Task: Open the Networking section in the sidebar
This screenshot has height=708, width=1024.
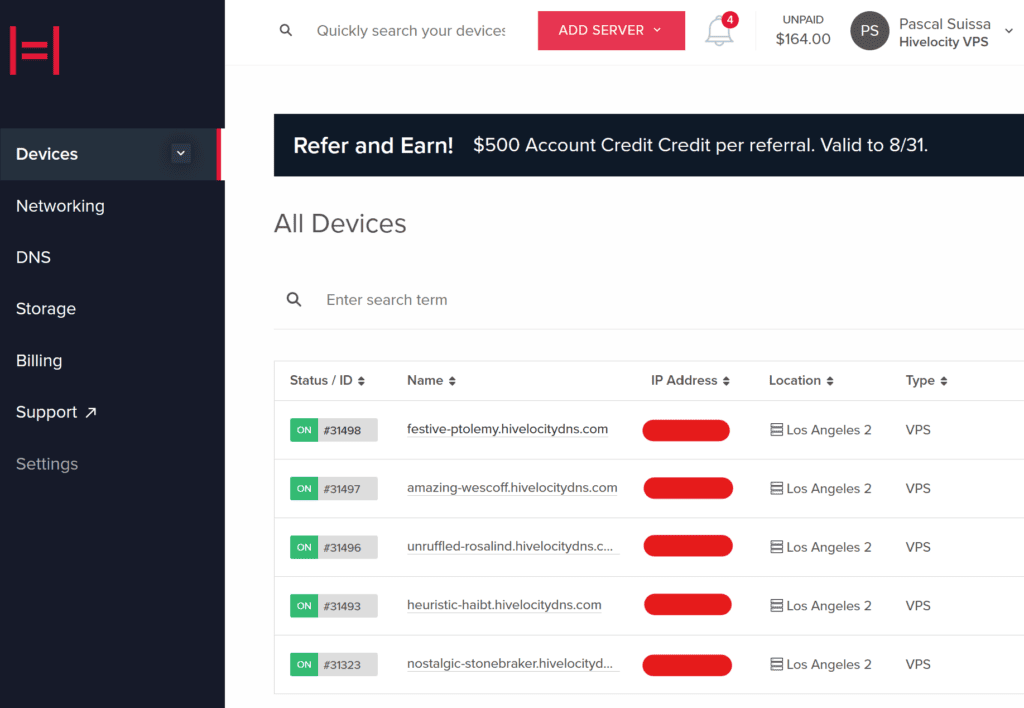Action: tap(60, 206)
